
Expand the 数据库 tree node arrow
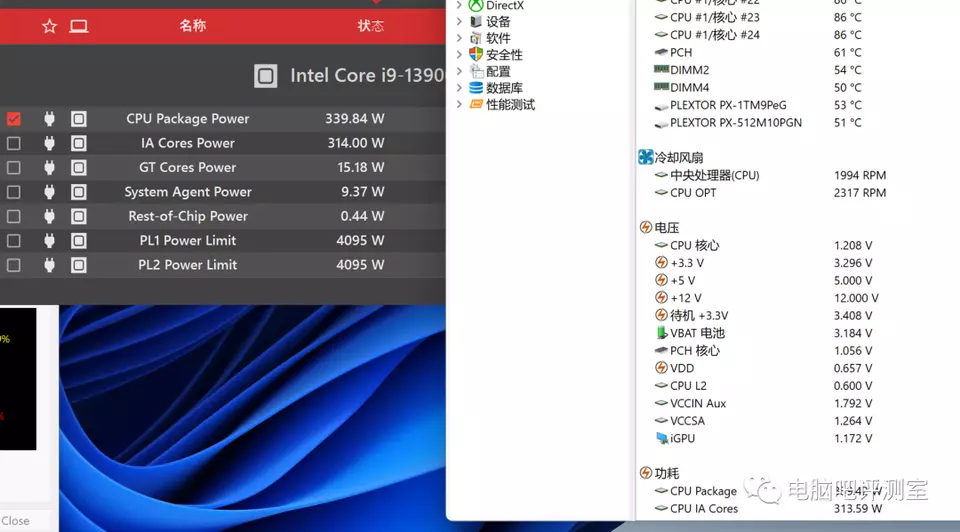click(459, 88)
